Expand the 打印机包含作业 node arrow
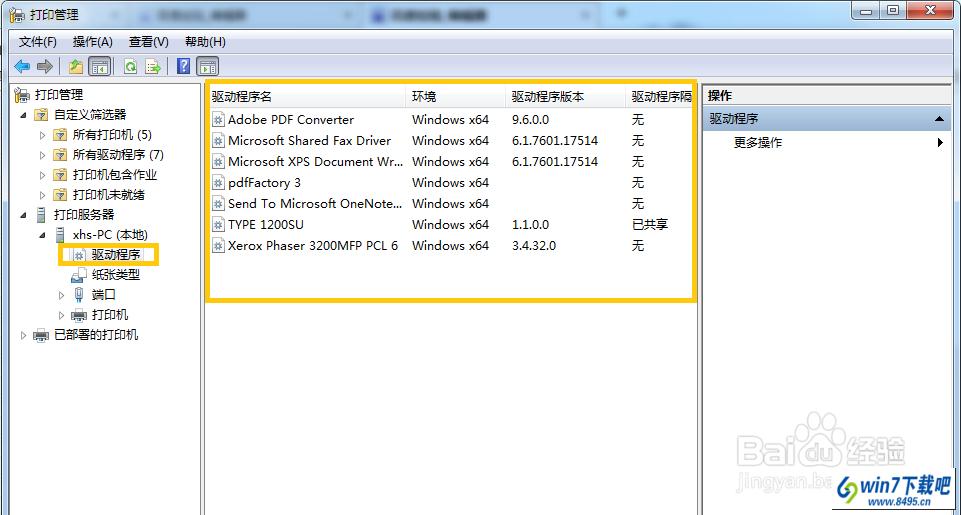 (42, 175)
